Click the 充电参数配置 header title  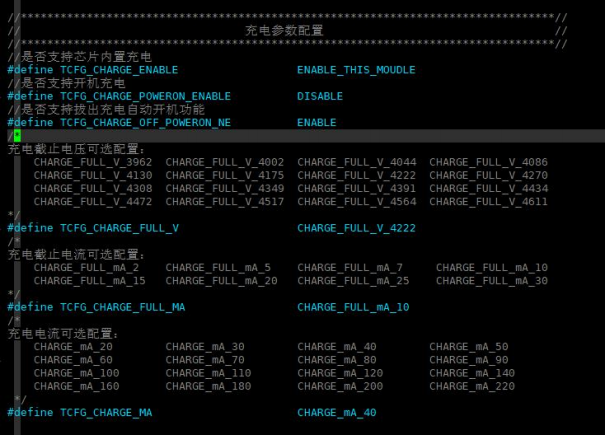(x=284, y=30)
